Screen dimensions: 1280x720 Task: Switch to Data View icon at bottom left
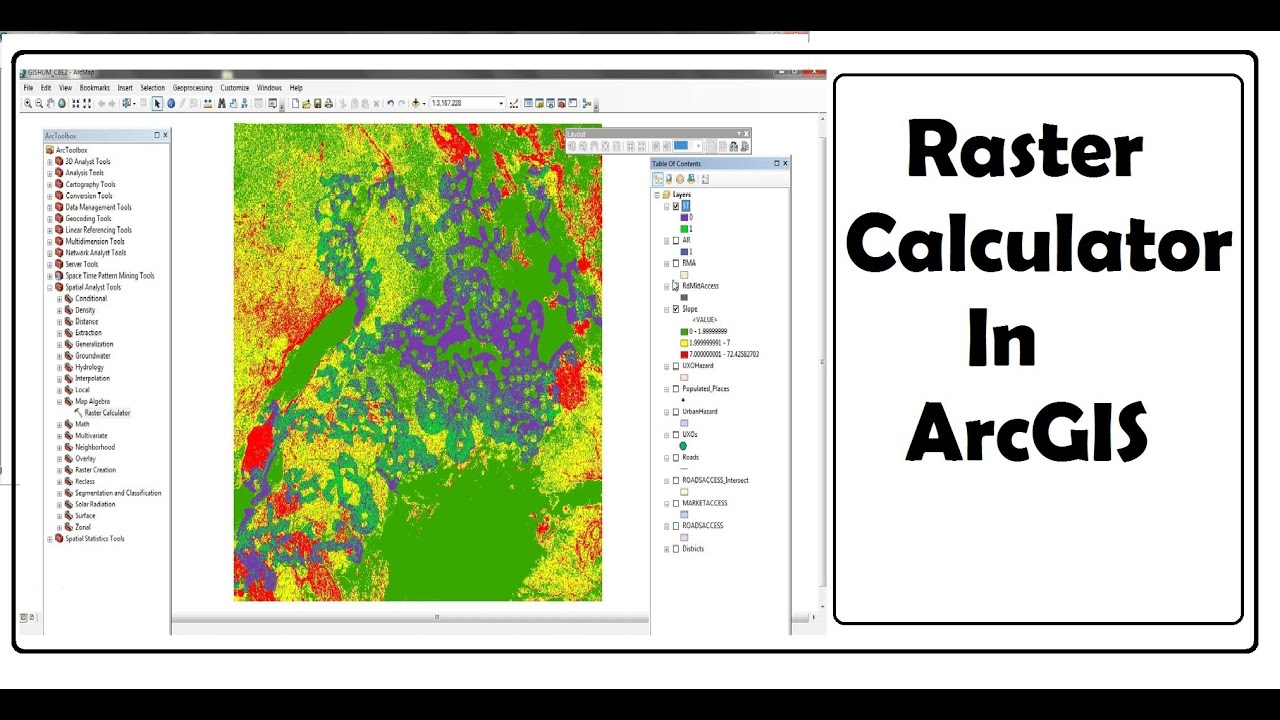(24, 617)
